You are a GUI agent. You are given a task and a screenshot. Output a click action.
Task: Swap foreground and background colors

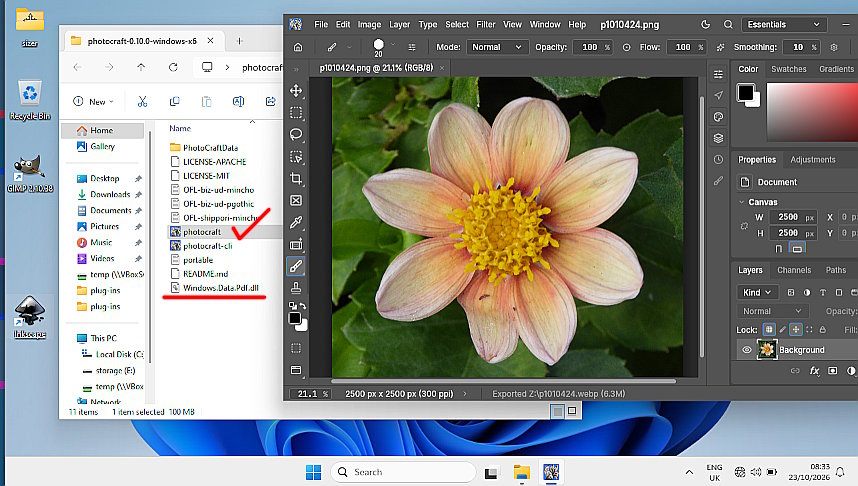(x=303, y=306)
